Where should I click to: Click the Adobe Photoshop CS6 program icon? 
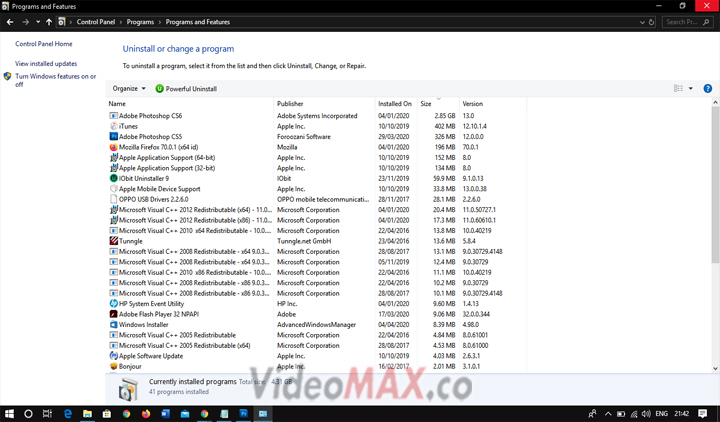(x=113, y=116)
